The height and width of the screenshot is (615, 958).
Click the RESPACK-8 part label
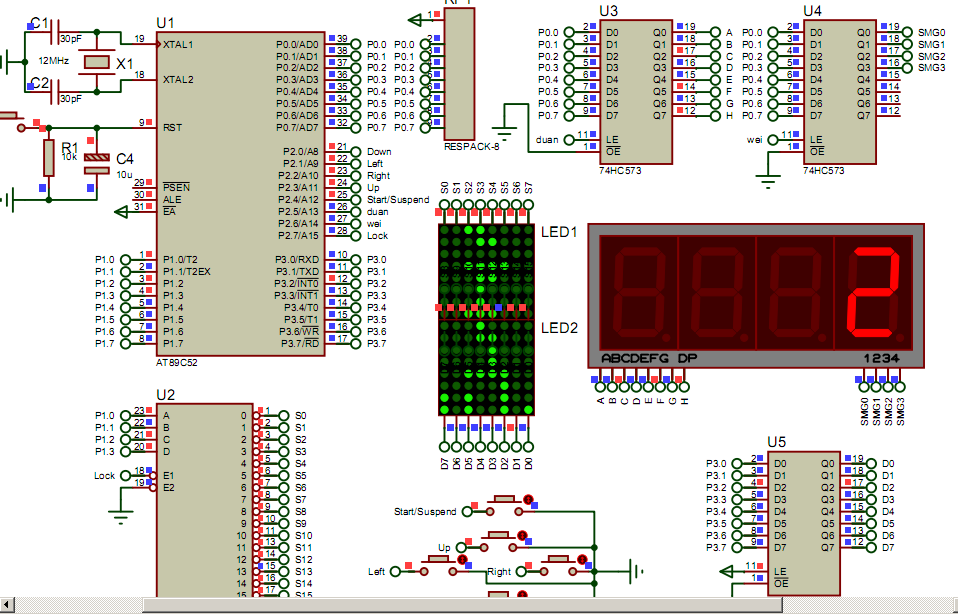pos(472,147)
